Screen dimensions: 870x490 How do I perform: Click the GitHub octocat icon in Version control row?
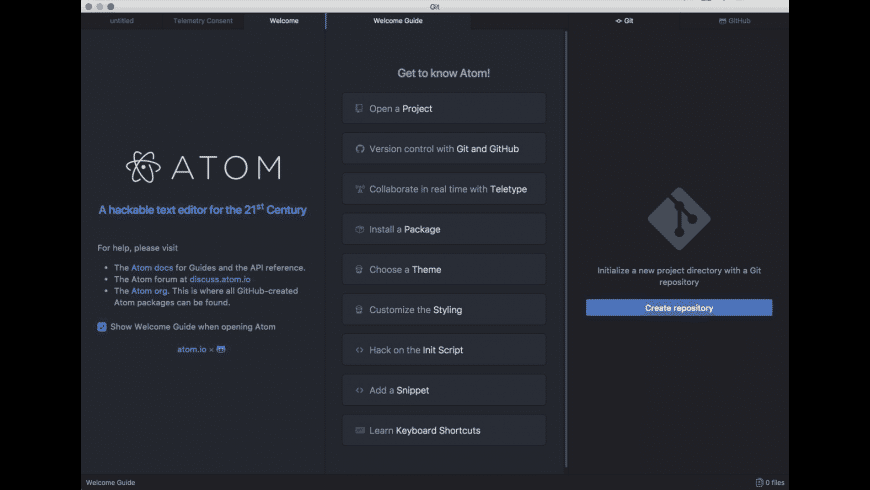pyautogui.click(x=360, y=149)
